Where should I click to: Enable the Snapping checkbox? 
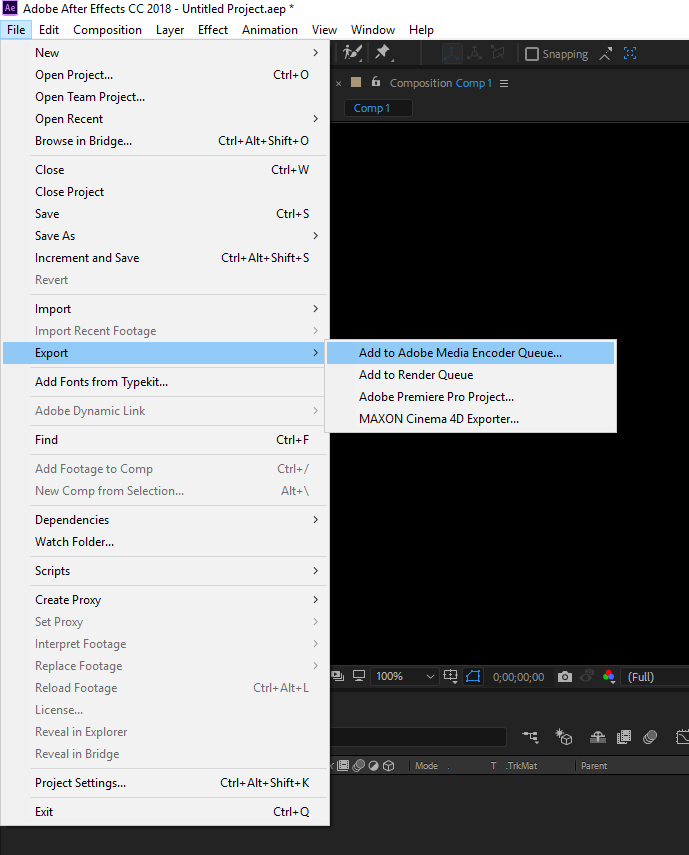(531, 54)
